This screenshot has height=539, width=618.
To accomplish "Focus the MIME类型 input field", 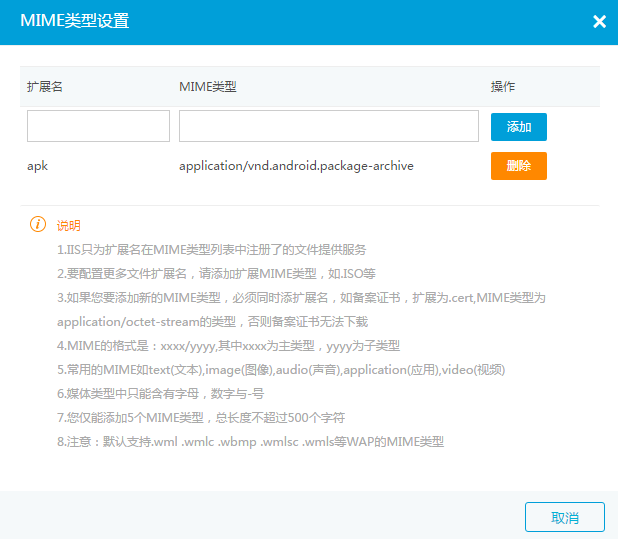I will pyautogui.click(x=329, y=126).
